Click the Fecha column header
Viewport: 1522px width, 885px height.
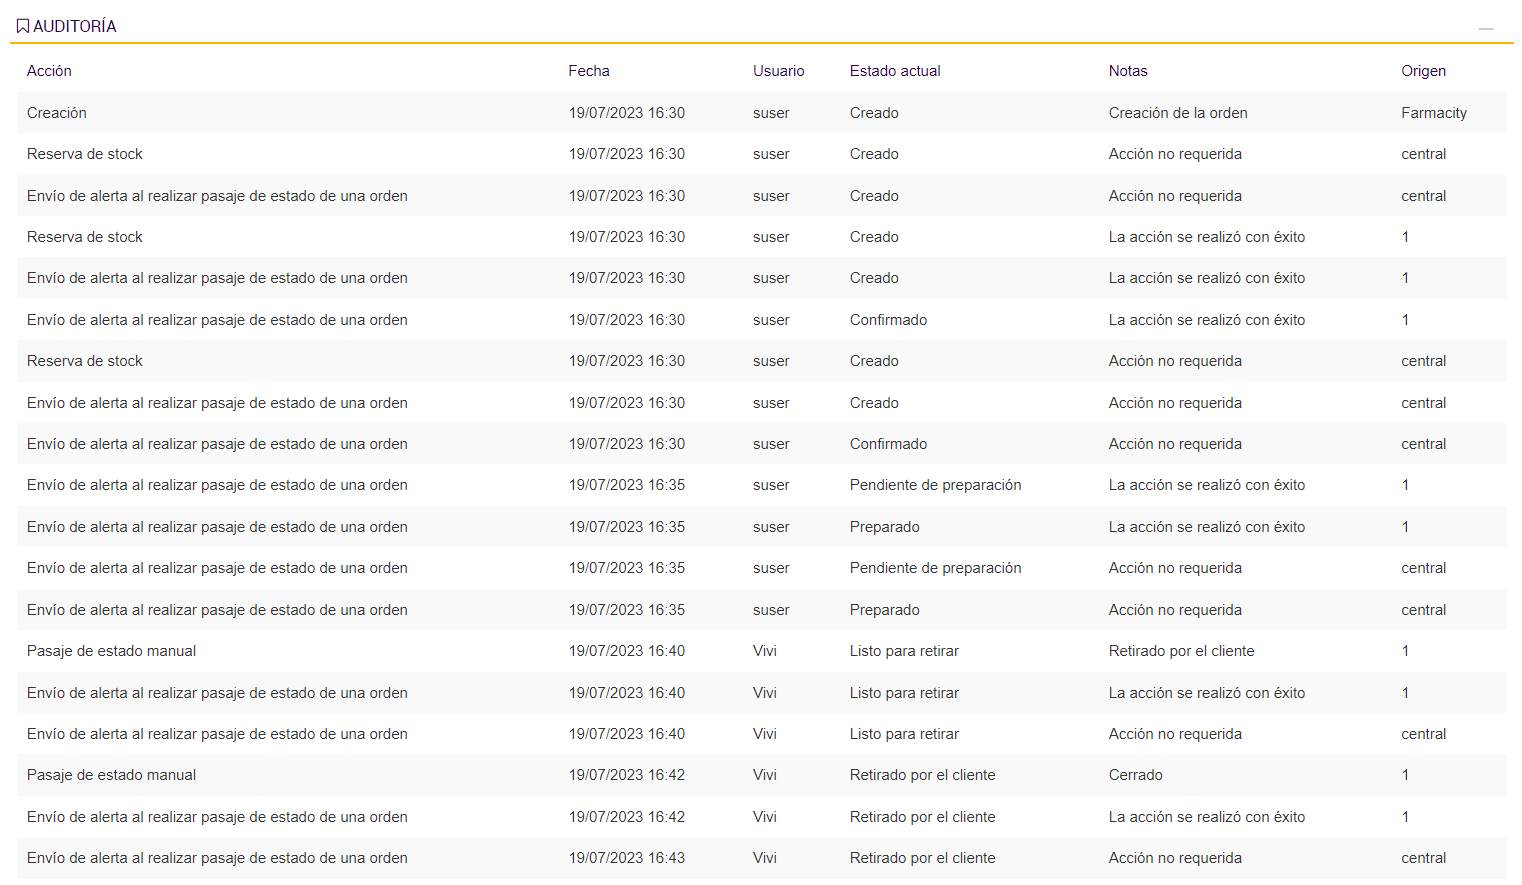589,71
